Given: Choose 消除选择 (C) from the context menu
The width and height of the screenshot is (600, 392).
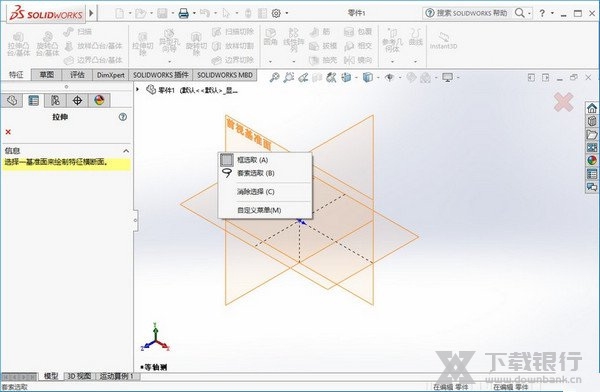Looking at the screenshot, I should coord(265,192).
